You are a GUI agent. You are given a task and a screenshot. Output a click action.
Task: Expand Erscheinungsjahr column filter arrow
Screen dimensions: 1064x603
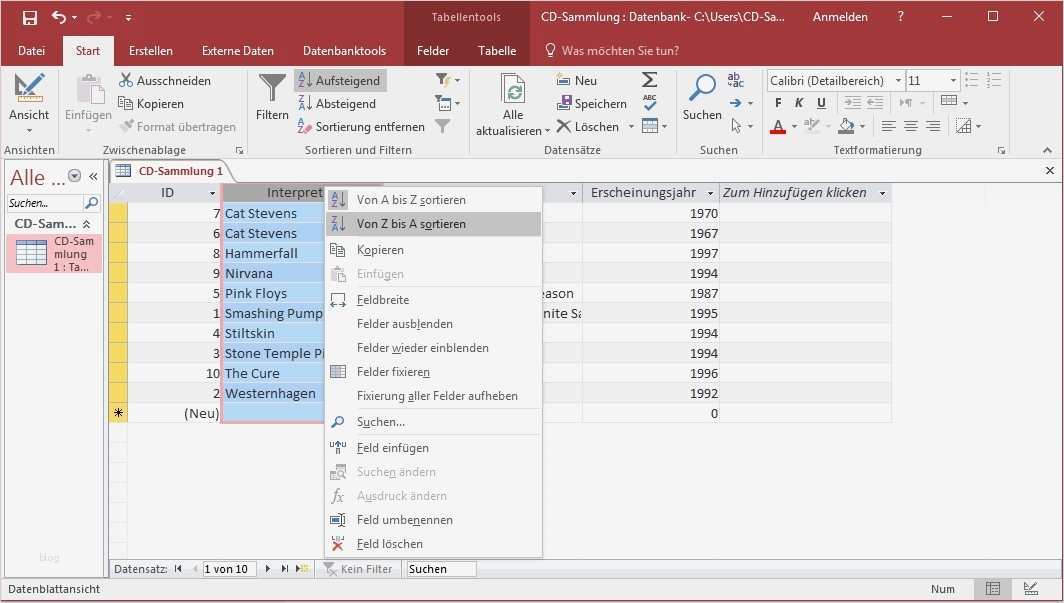[x=710, y=193]
